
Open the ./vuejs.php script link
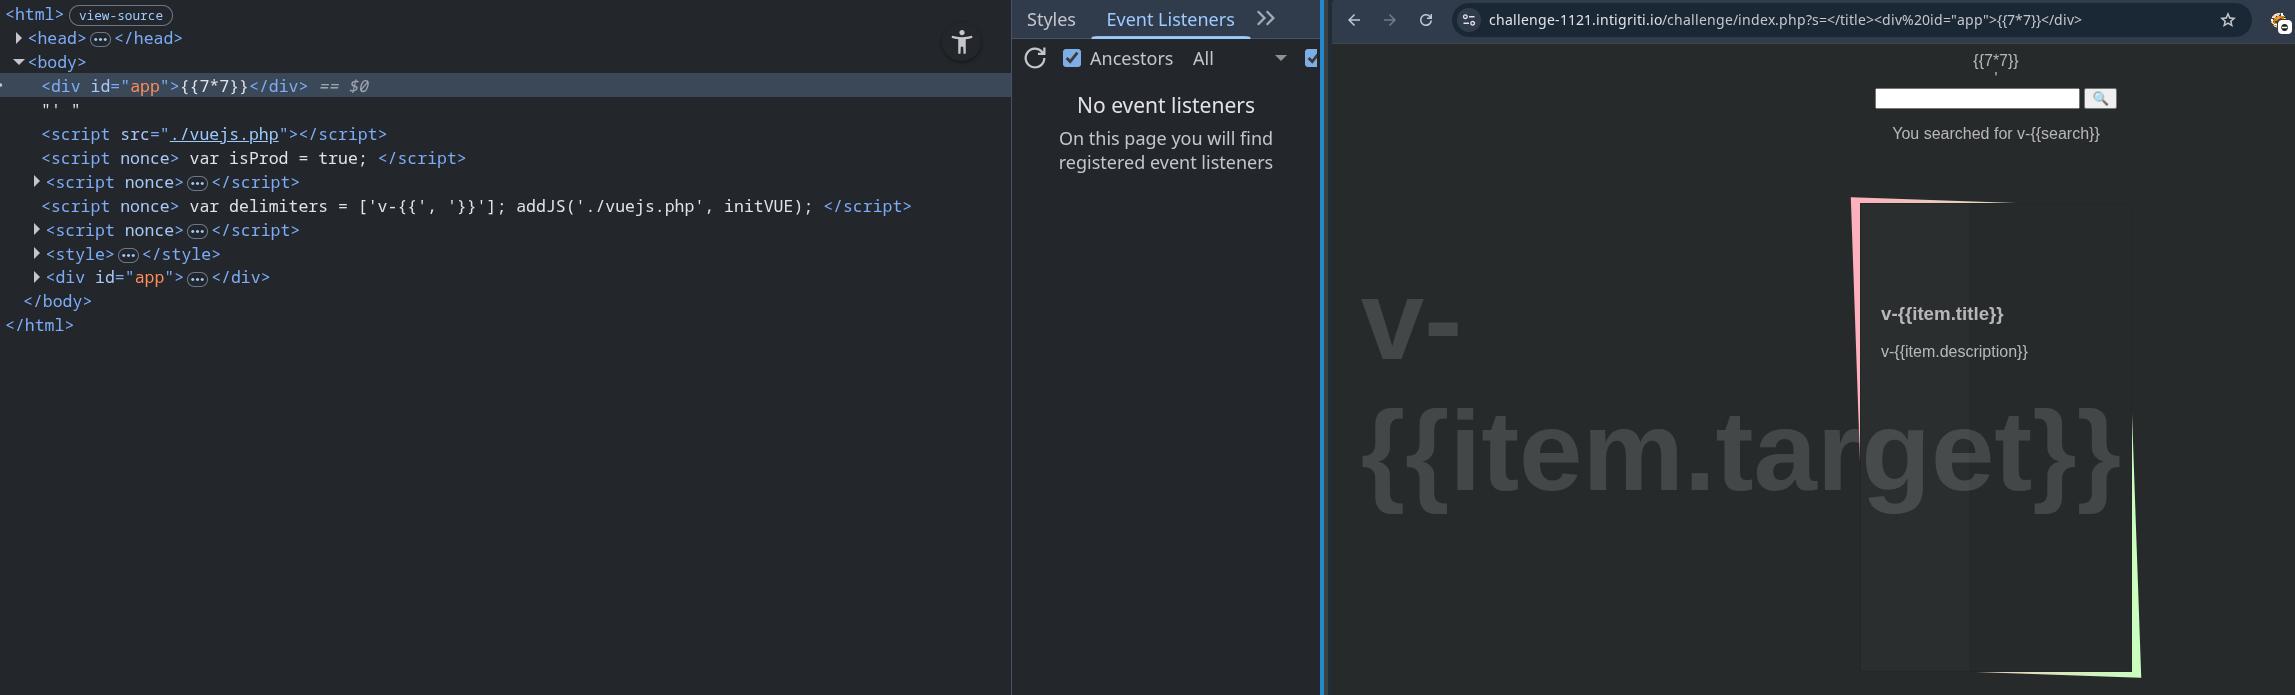point(224,134)
